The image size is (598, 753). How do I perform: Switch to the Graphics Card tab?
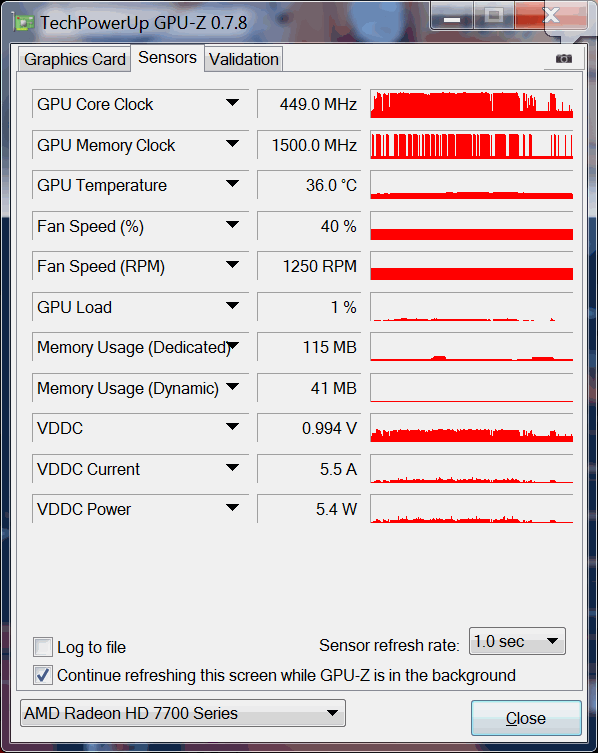74,59
